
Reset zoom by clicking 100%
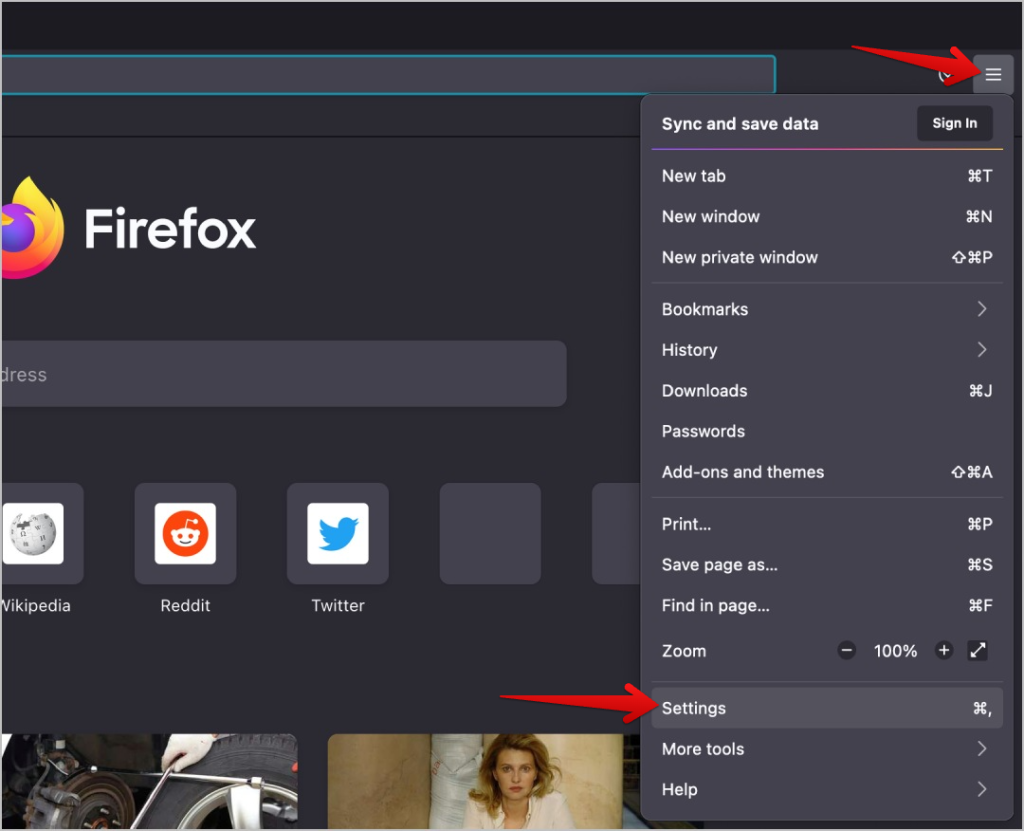coord(895,651)
